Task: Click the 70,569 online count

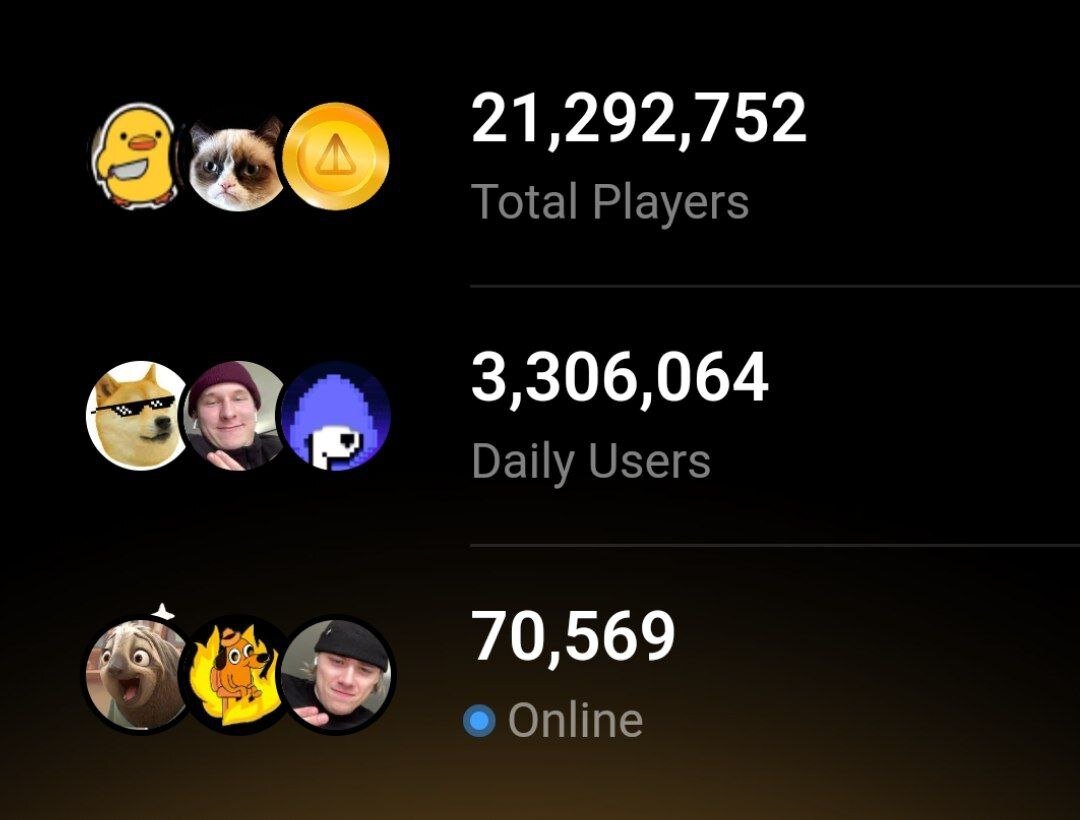Action: tap(573, 636)
